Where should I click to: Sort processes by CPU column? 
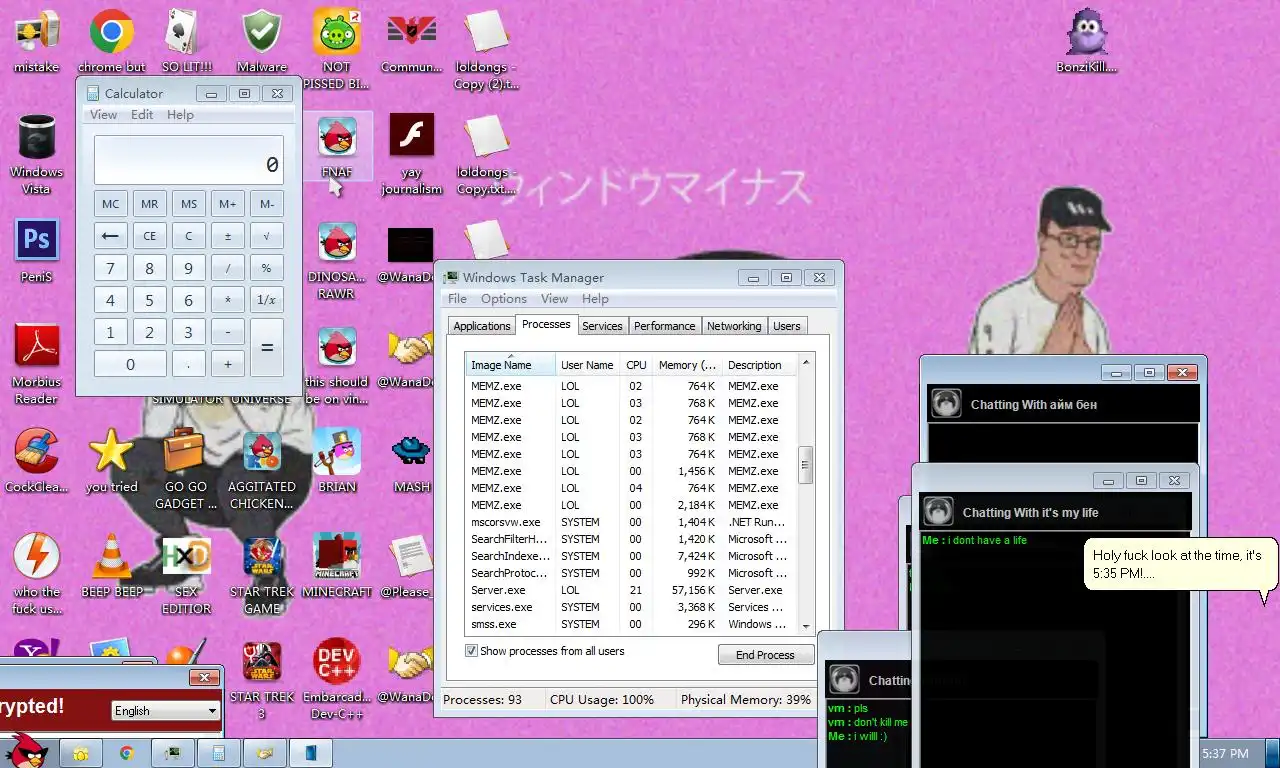coord(636,365)
